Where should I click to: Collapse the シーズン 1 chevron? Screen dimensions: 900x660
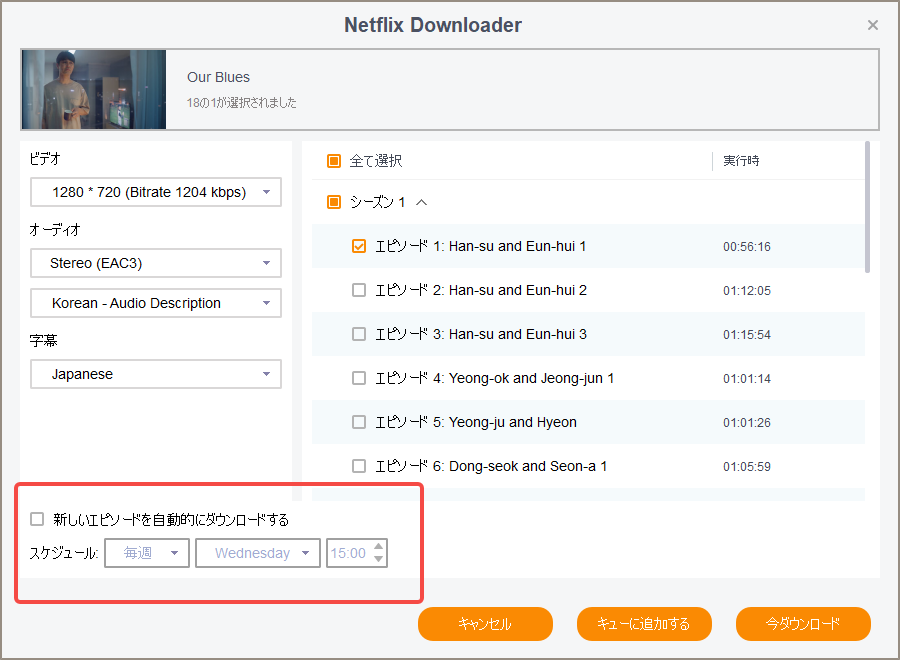[422, 202]
